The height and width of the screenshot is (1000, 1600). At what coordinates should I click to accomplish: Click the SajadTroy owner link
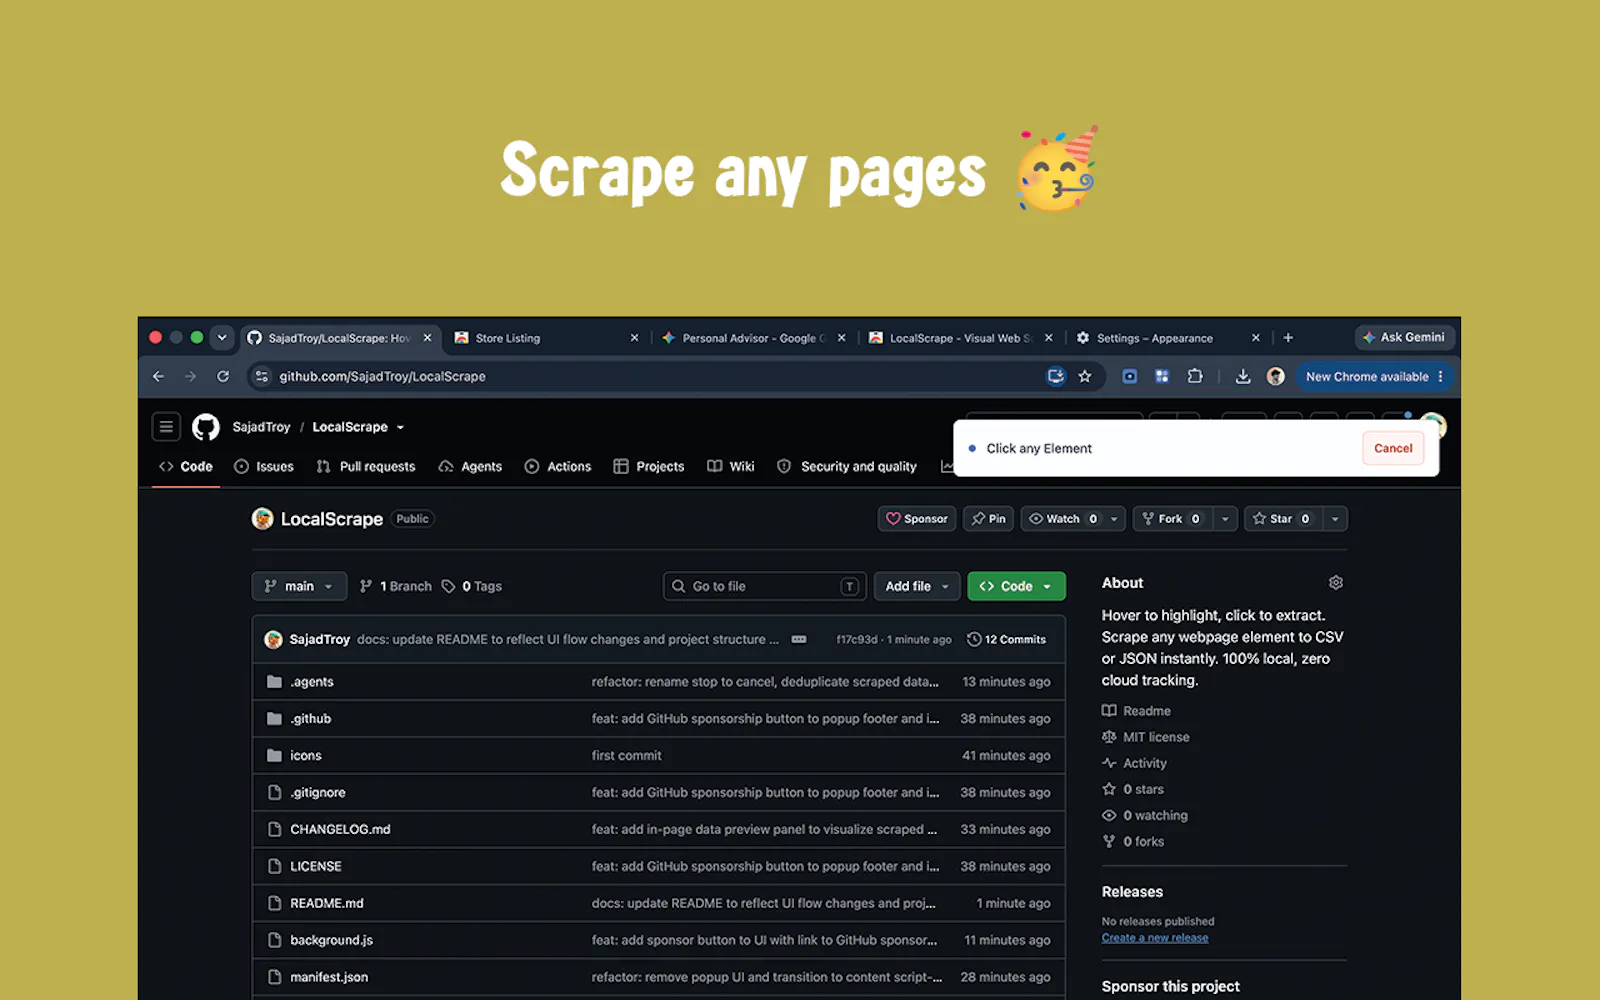coord(261,427)
